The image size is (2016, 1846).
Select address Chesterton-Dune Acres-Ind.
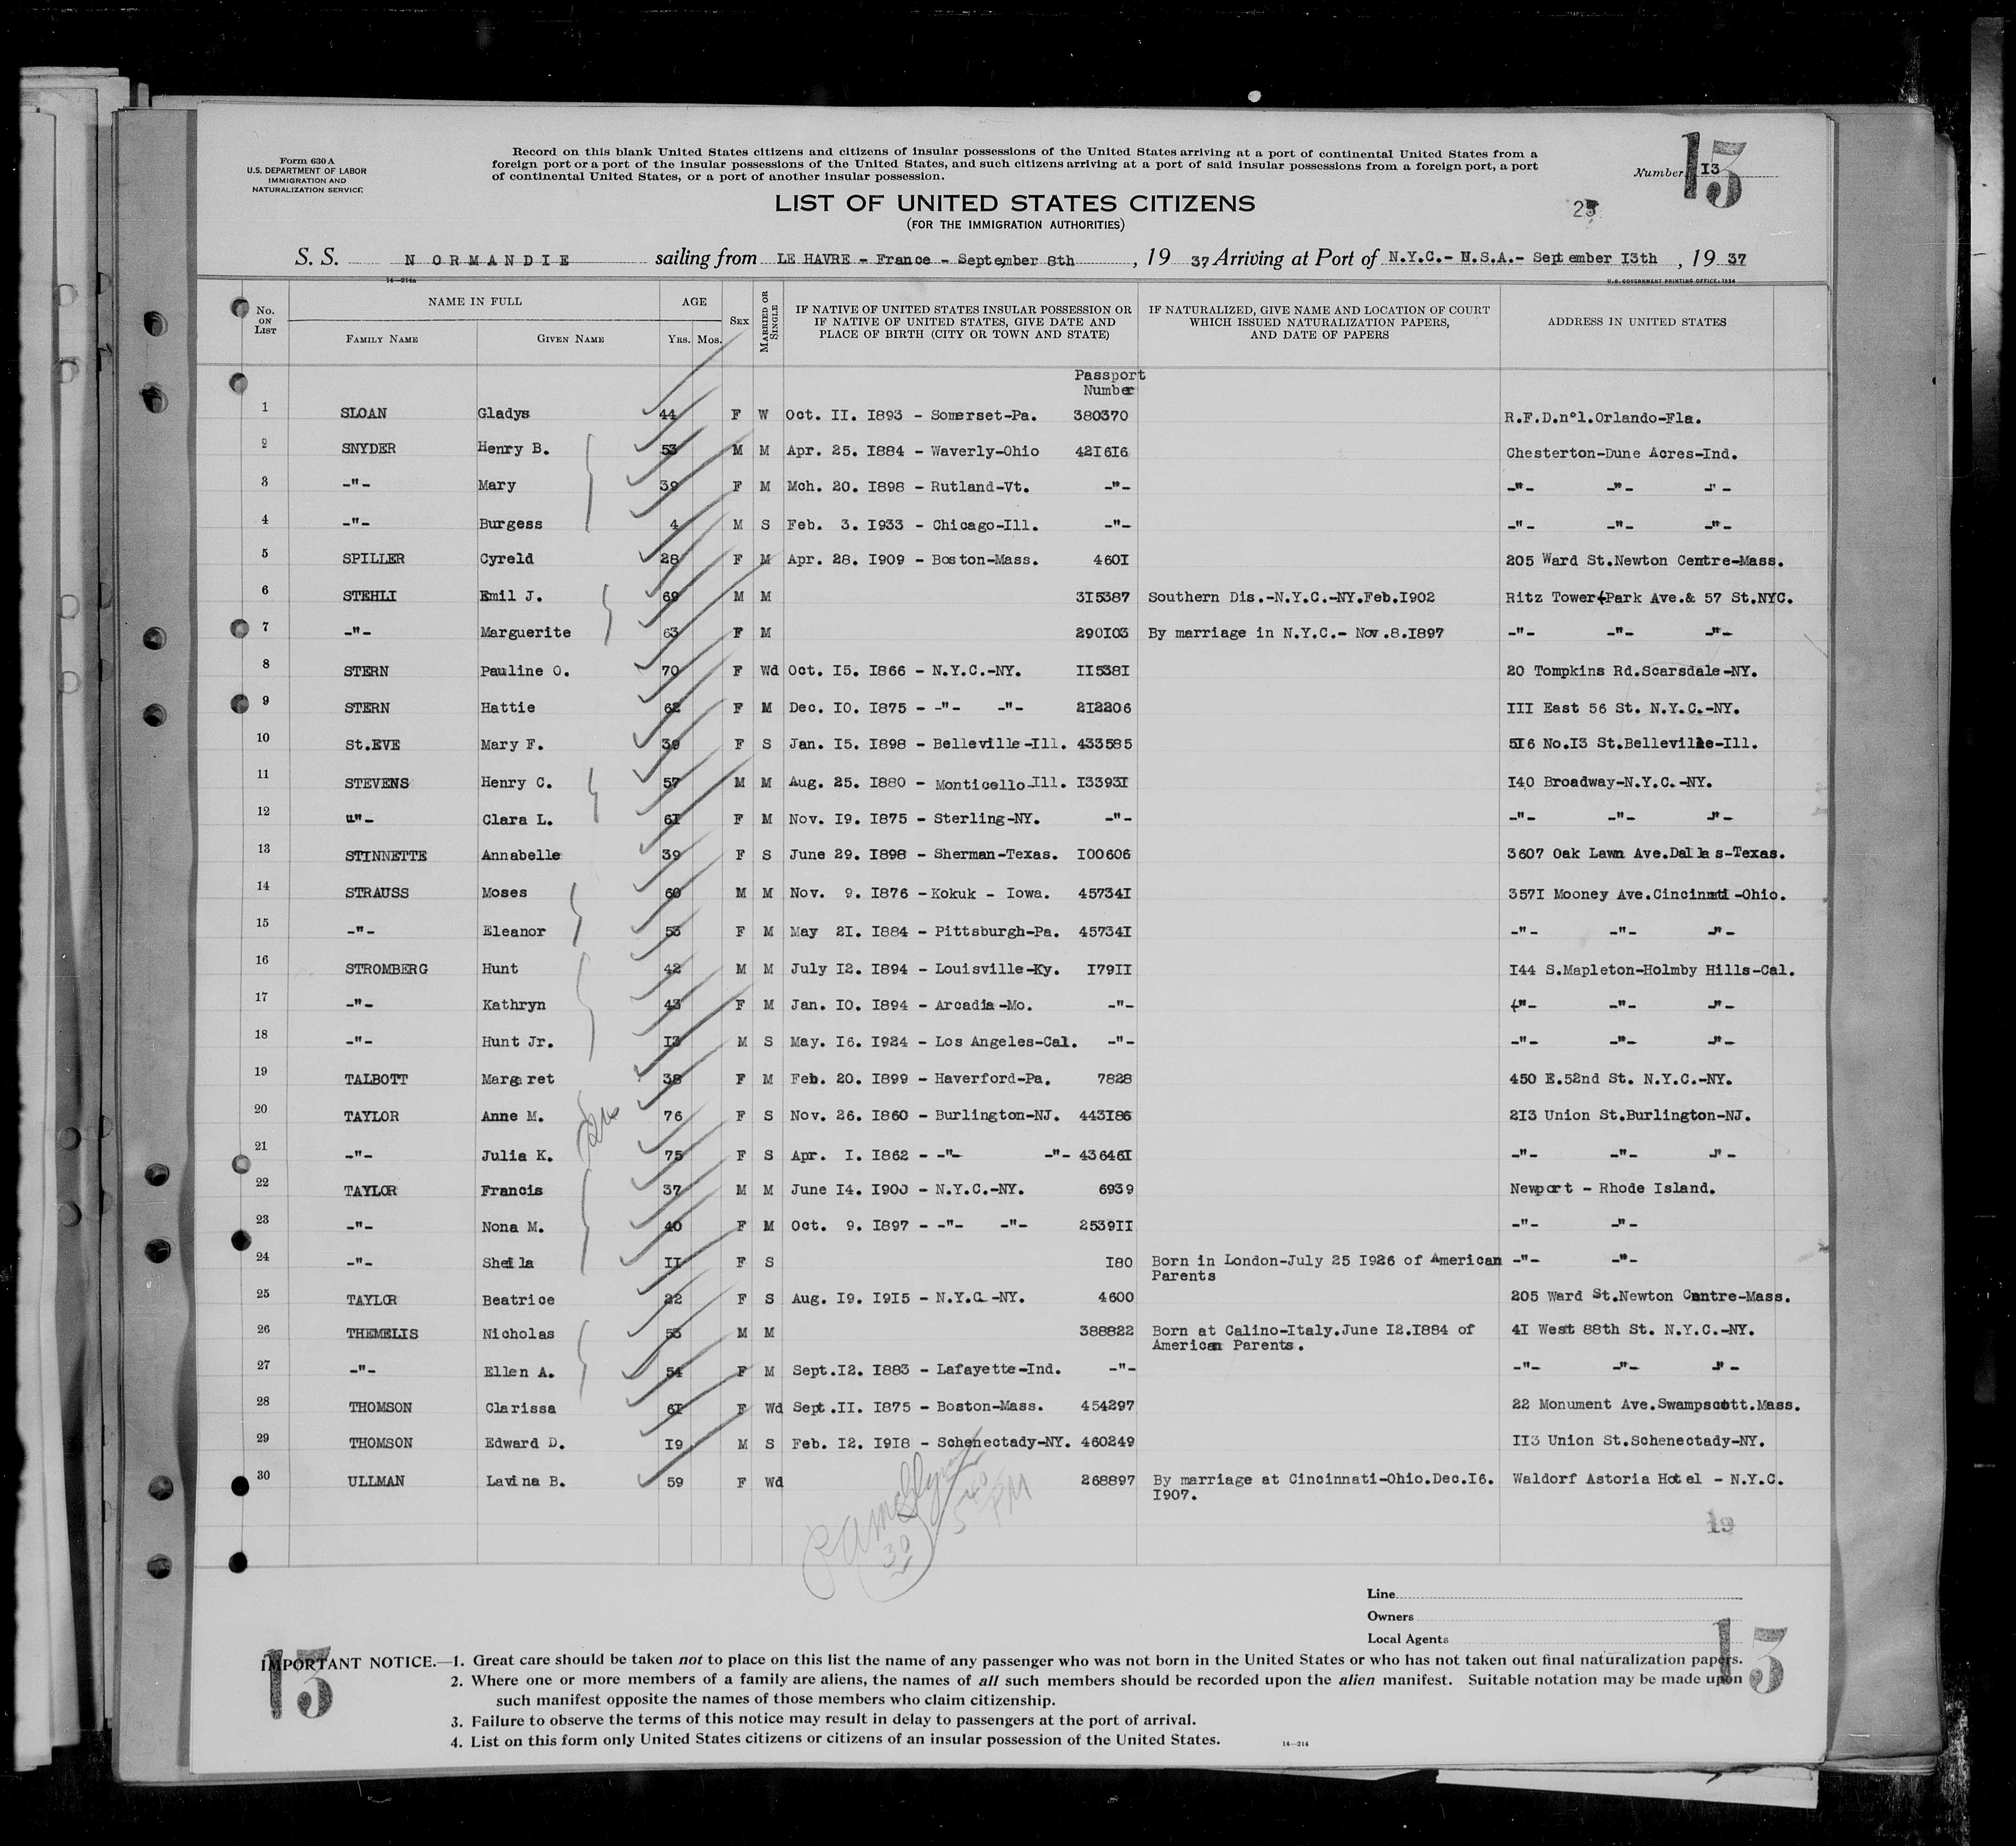(x=1621, y=453)
